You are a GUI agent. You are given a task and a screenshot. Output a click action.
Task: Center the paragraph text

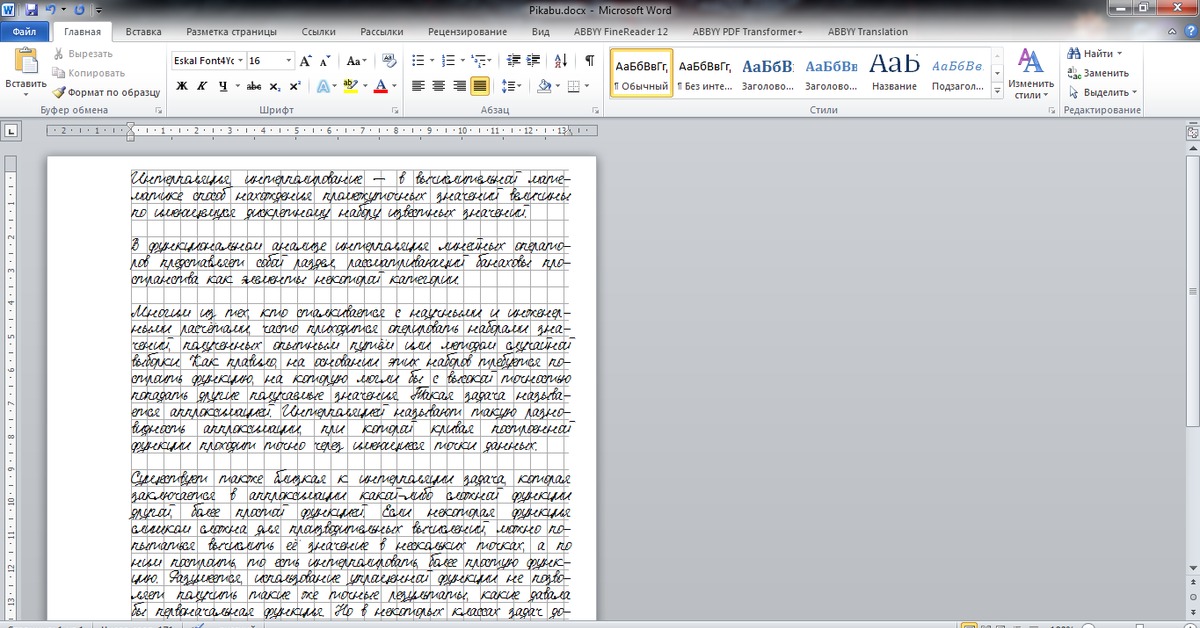(439, 86)
